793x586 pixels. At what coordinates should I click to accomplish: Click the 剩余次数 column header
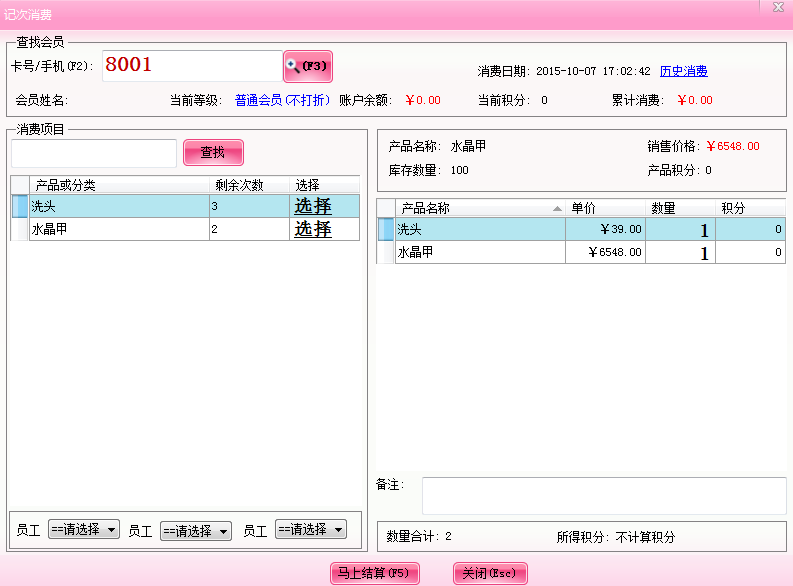tap(249, 185)
